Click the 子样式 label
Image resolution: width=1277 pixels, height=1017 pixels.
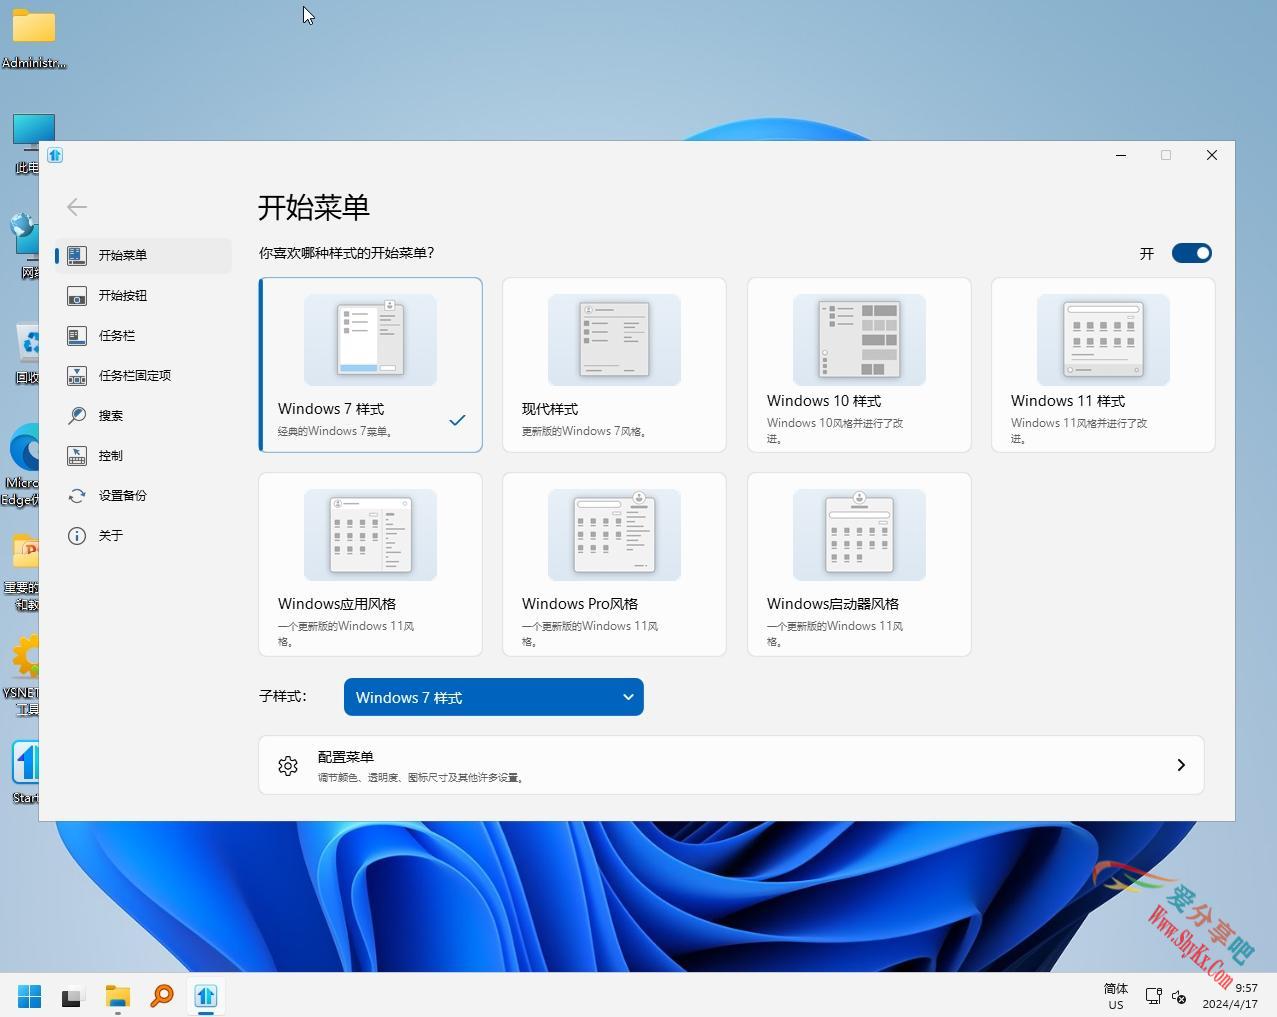(283, 696)
